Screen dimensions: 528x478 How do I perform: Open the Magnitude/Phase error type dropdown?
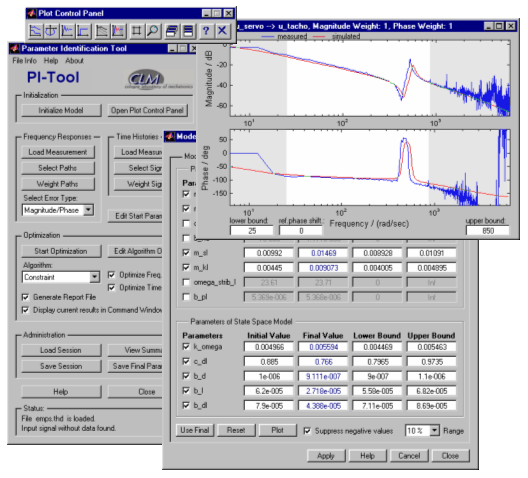pyautogui.click(x=88, y=210)
